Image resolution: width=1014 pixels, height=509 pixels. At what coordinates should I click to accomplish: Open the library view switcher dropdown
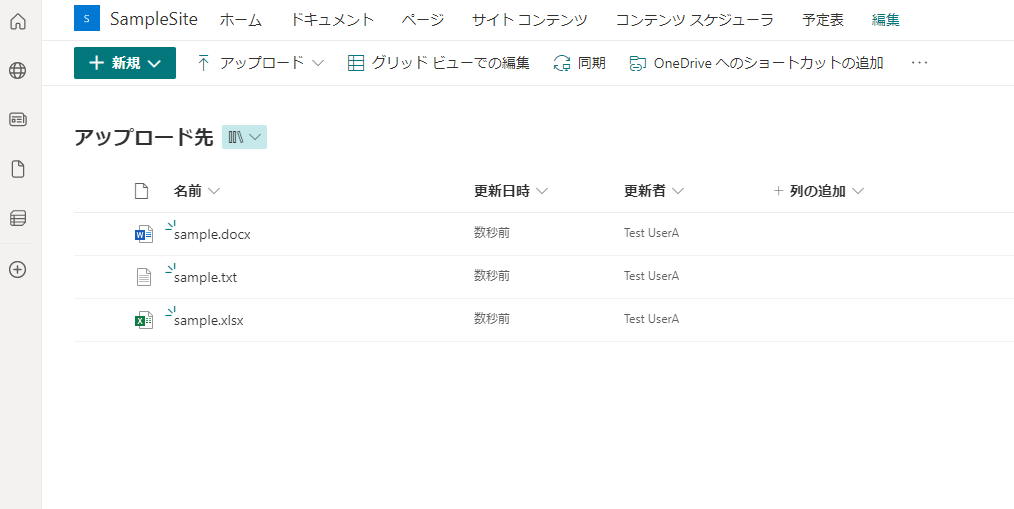click(x=244, y=136)
